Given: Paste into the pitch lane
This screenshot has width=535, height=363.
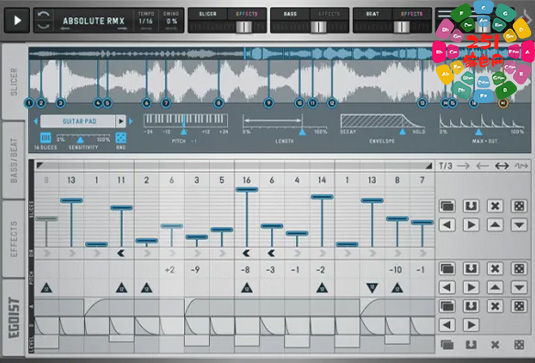Looking at the screenshot, I should click(471, 269).
